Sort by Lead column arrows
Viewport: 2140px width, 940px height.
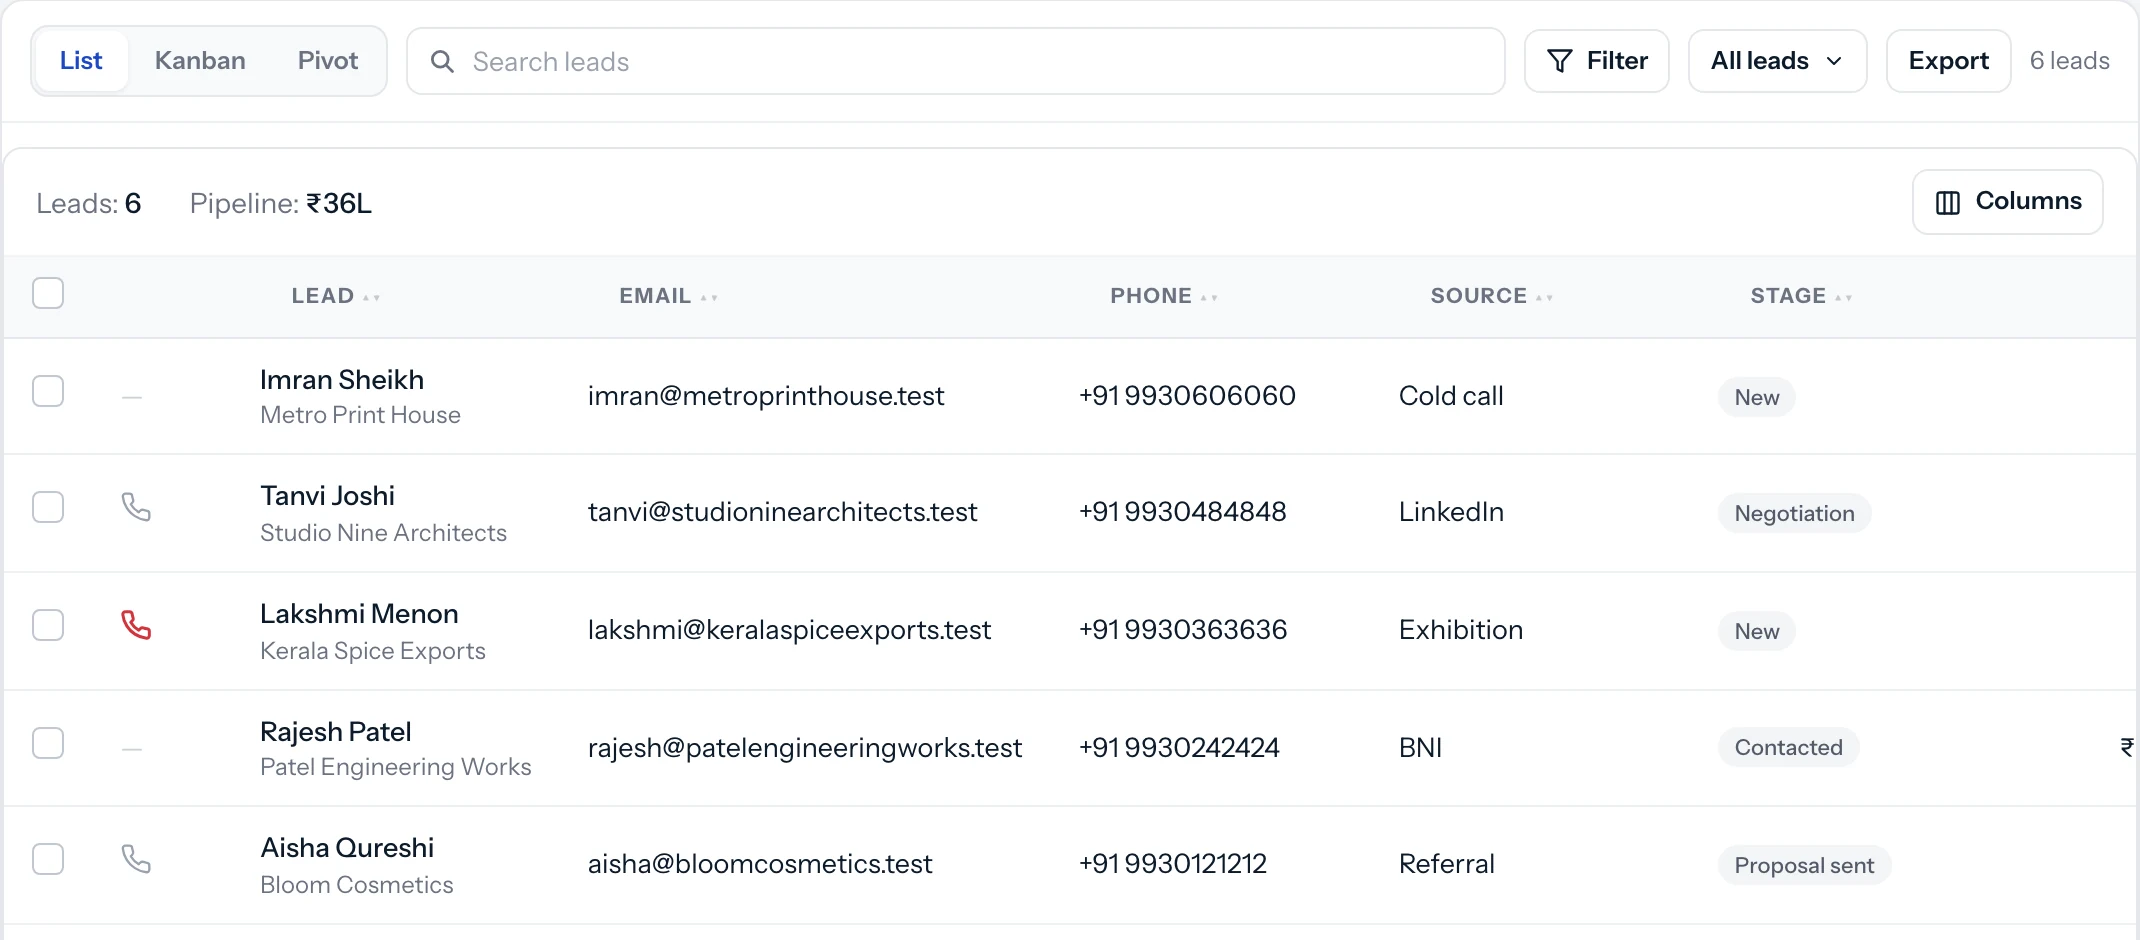(x=372, y=297)
